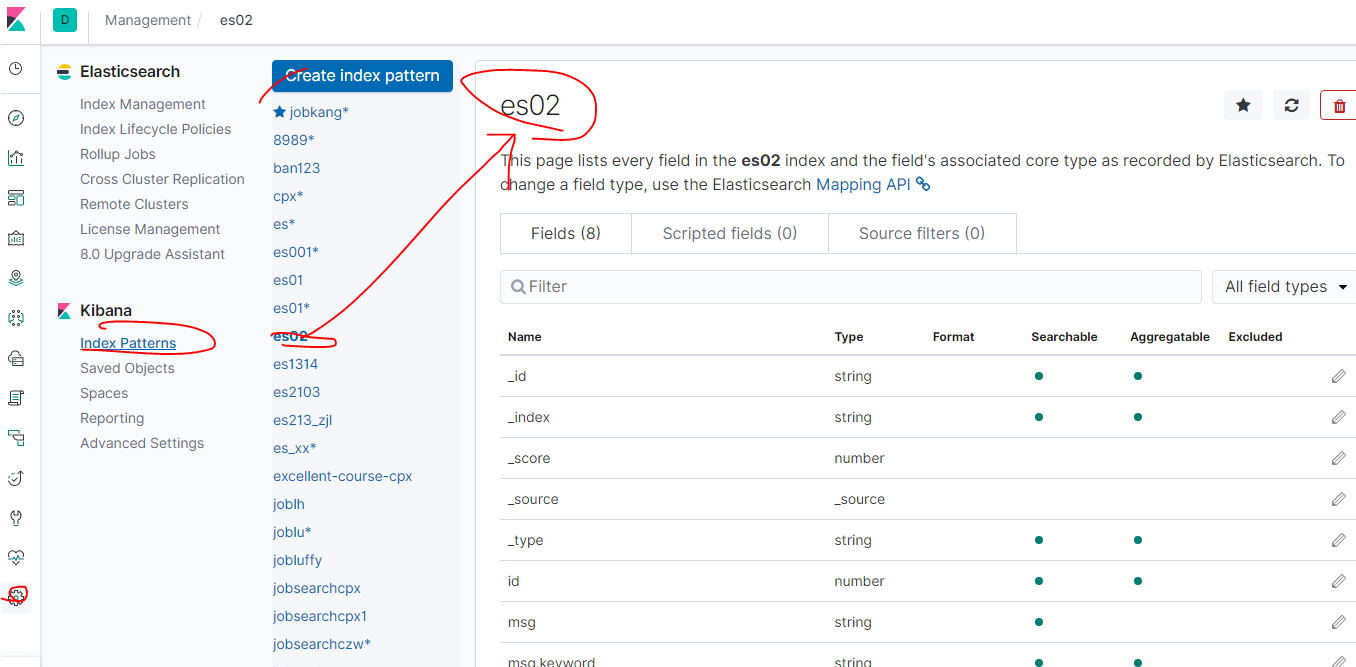Open Cross Cluster Replication
Image resolution: width=1356 pixels, height=667 pixels.
(162, 179)
